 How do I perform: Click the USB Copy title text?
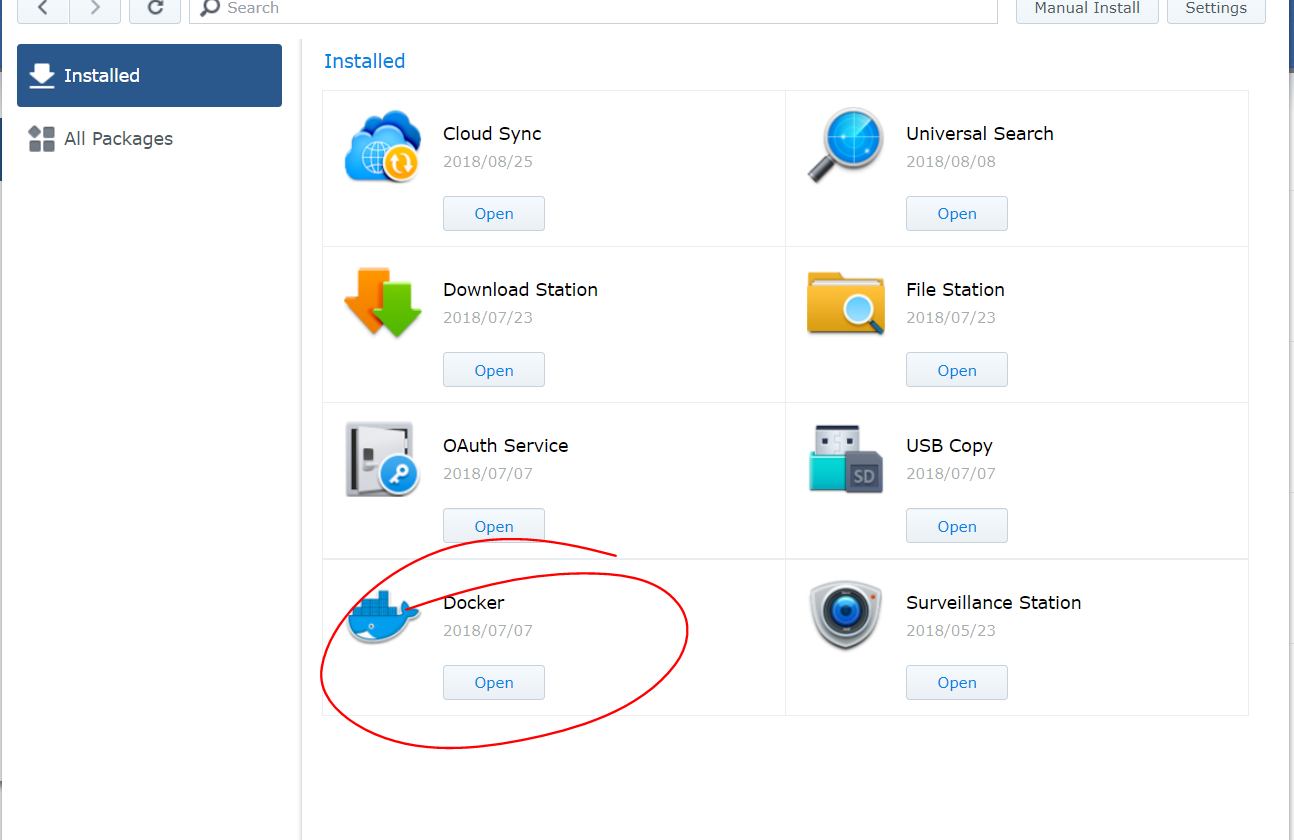pyautogui.click(x=949, y=446)
